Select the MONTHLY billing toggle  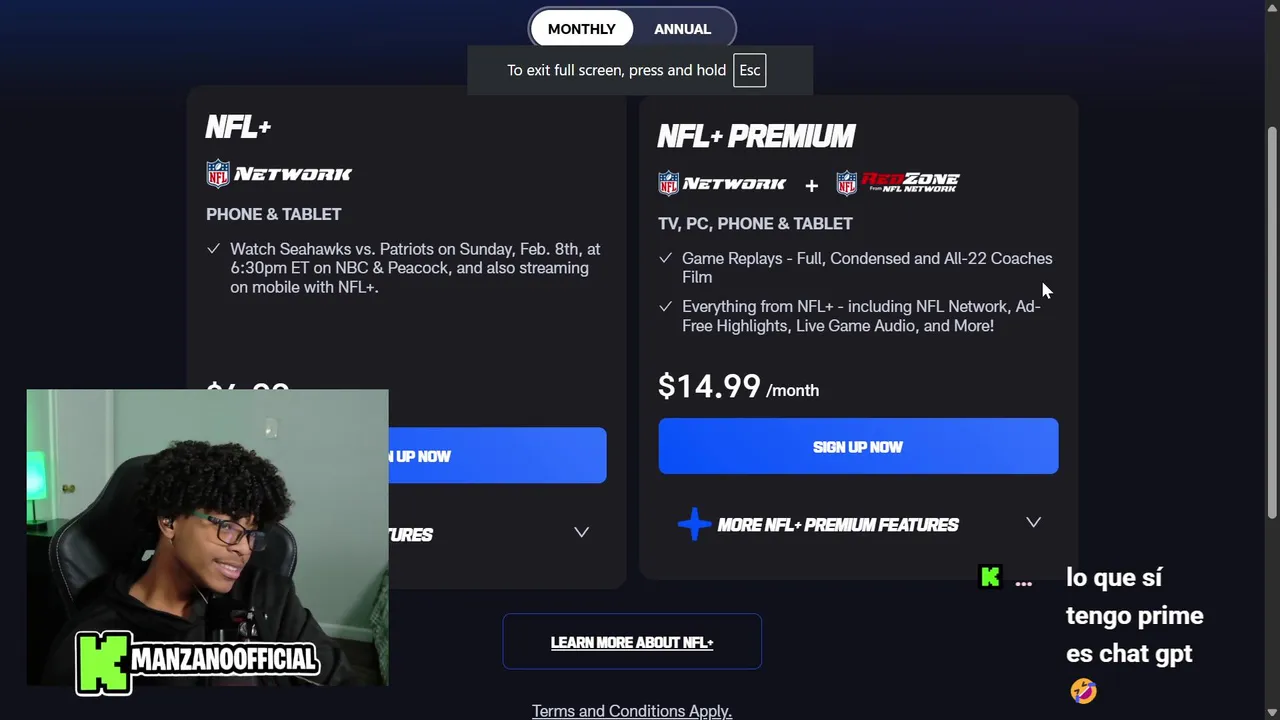point(581,29)
